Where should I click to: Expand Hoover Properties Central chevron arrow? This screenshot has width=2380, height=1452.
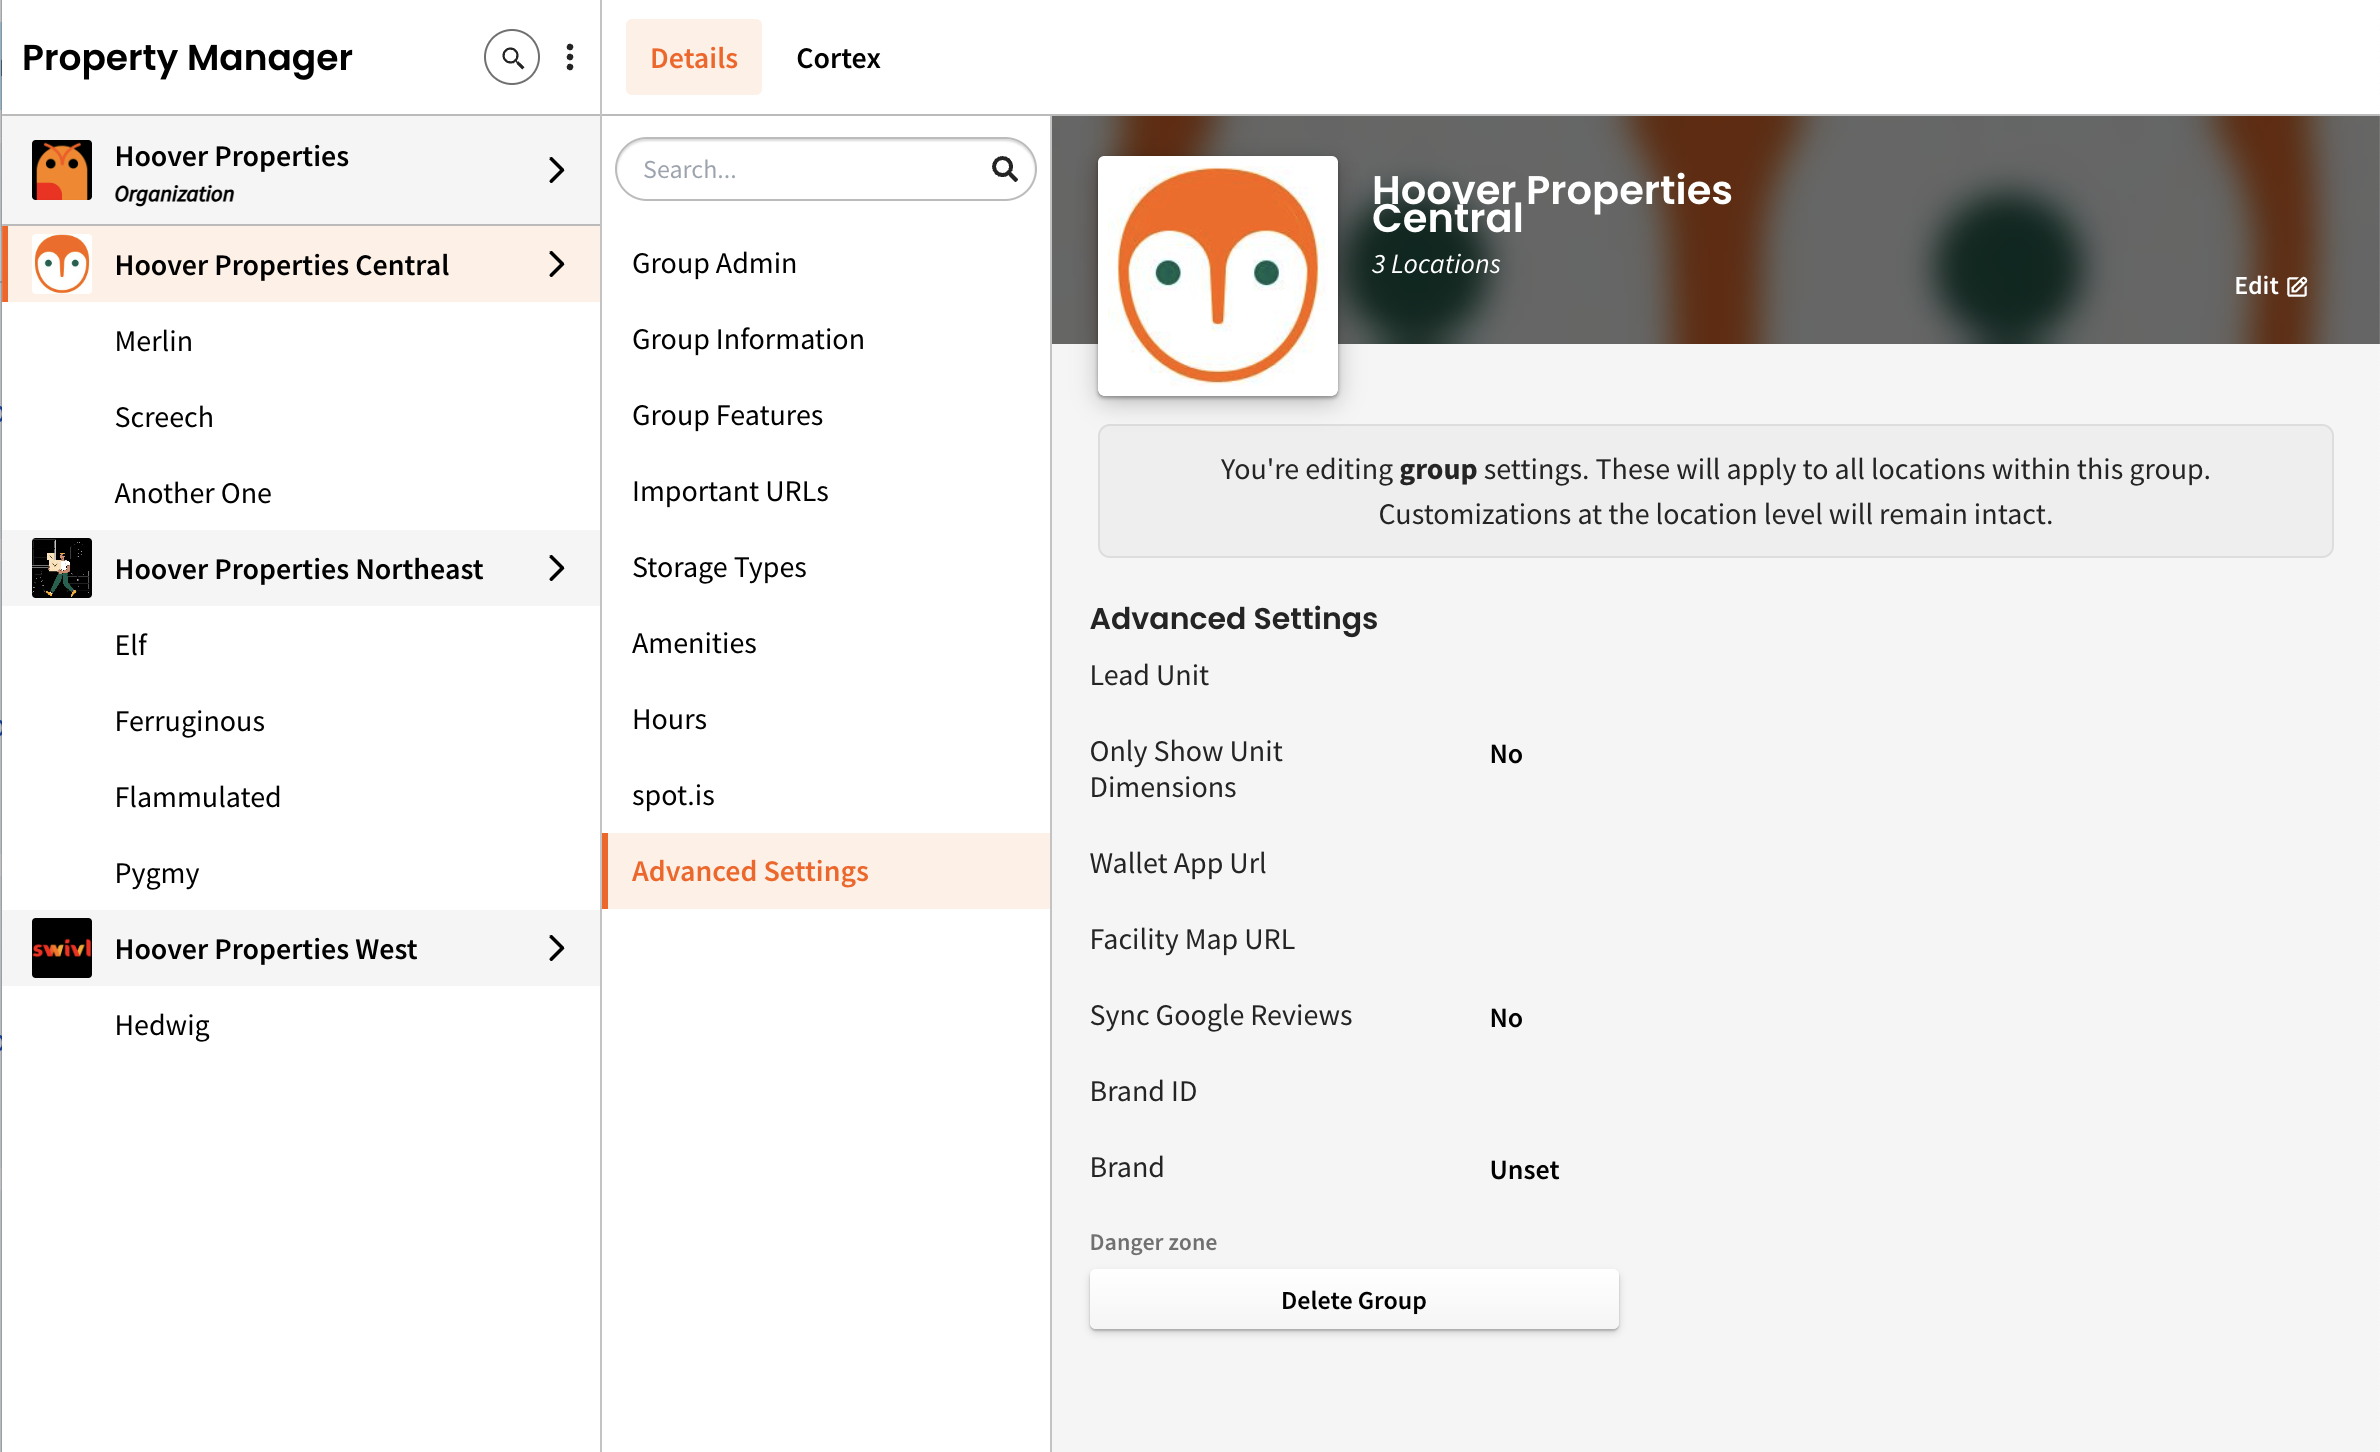pyautogui.click(x=557, y=265)
